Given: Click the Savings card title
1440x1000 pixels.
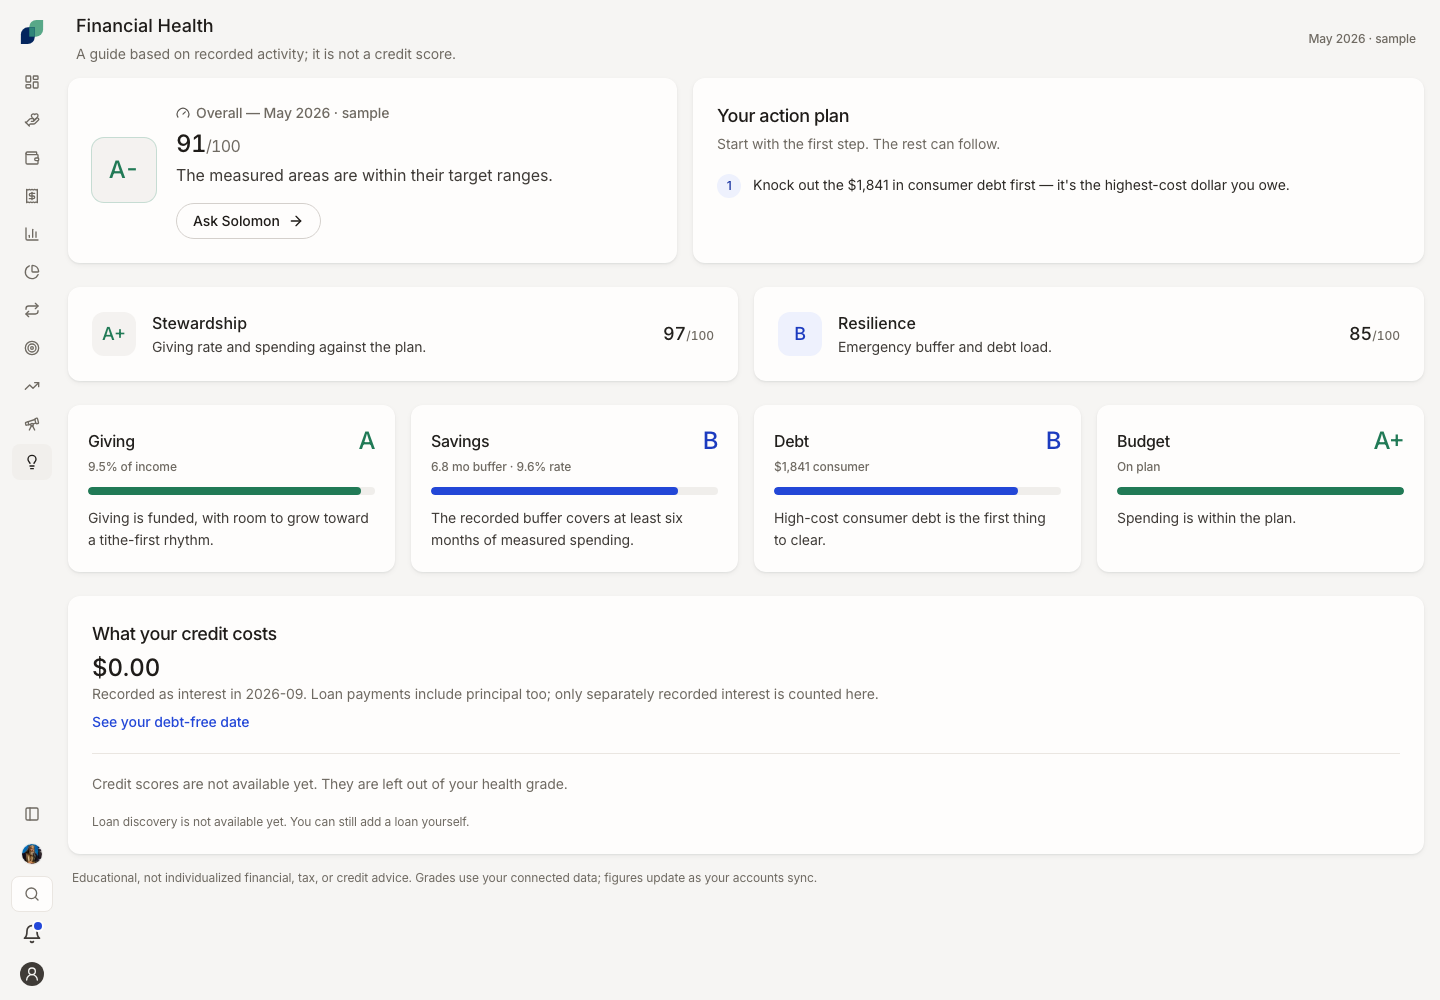Looking at the screenshot, I should click(x=460, y=441).
